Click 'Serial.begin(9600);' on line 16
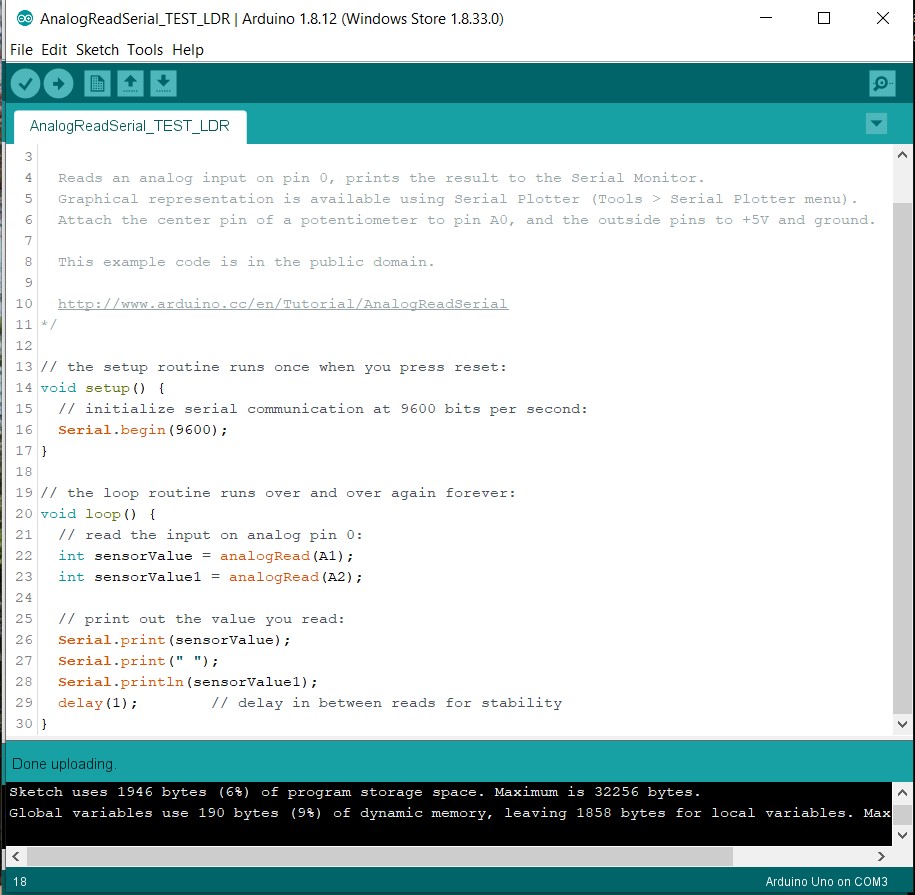The image size is (915, 895). [x=142, y=430]
